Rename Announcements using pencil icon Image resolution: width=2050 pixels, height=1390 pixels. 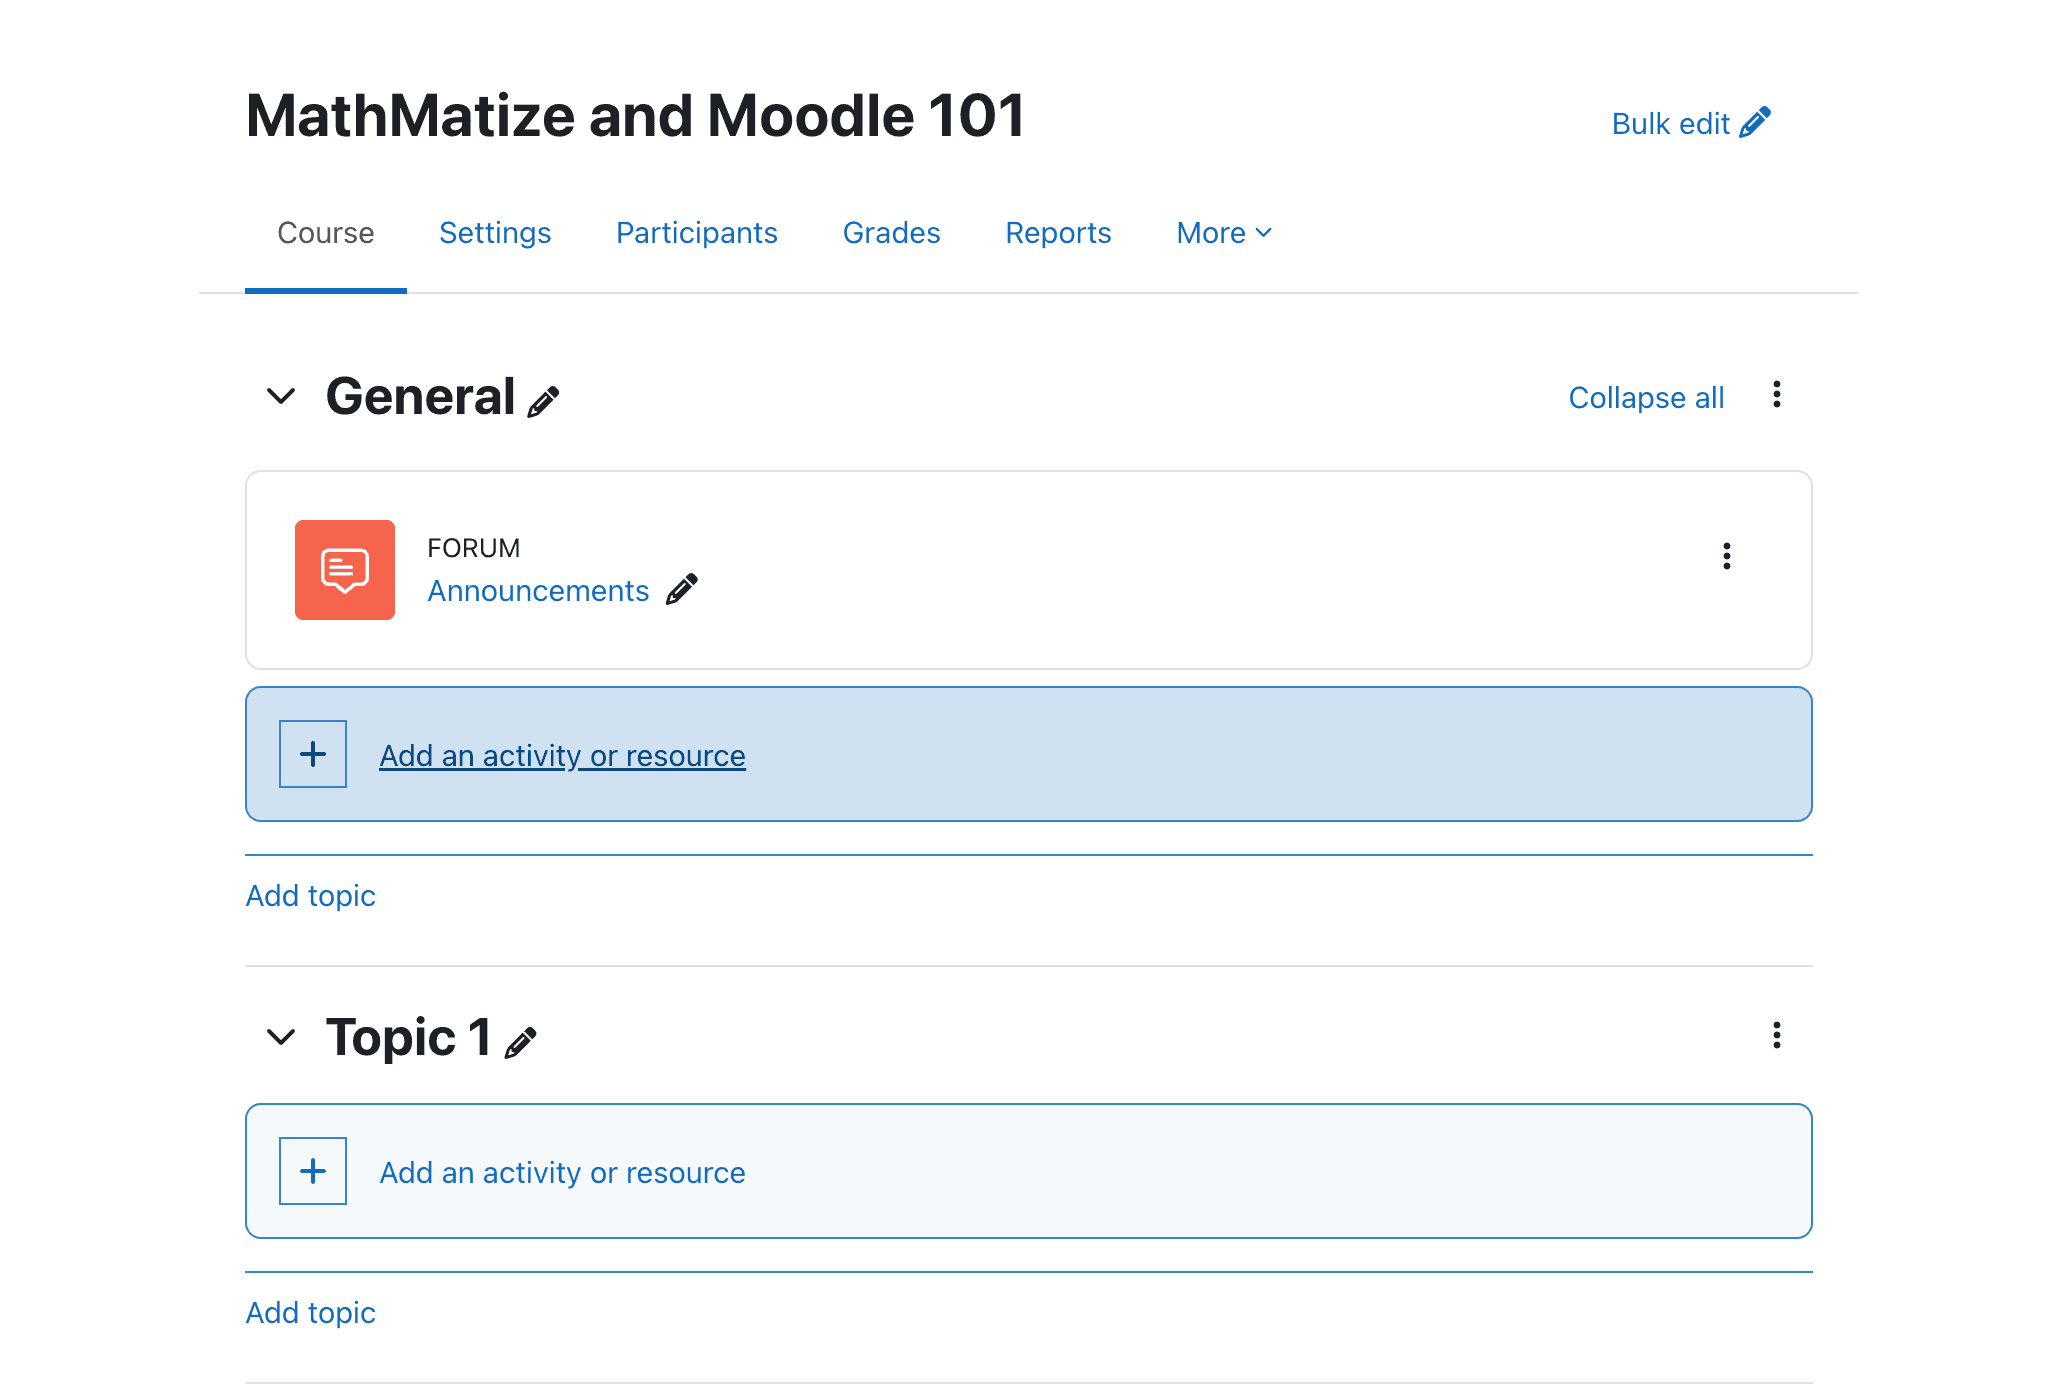click(x=682, y=590)
